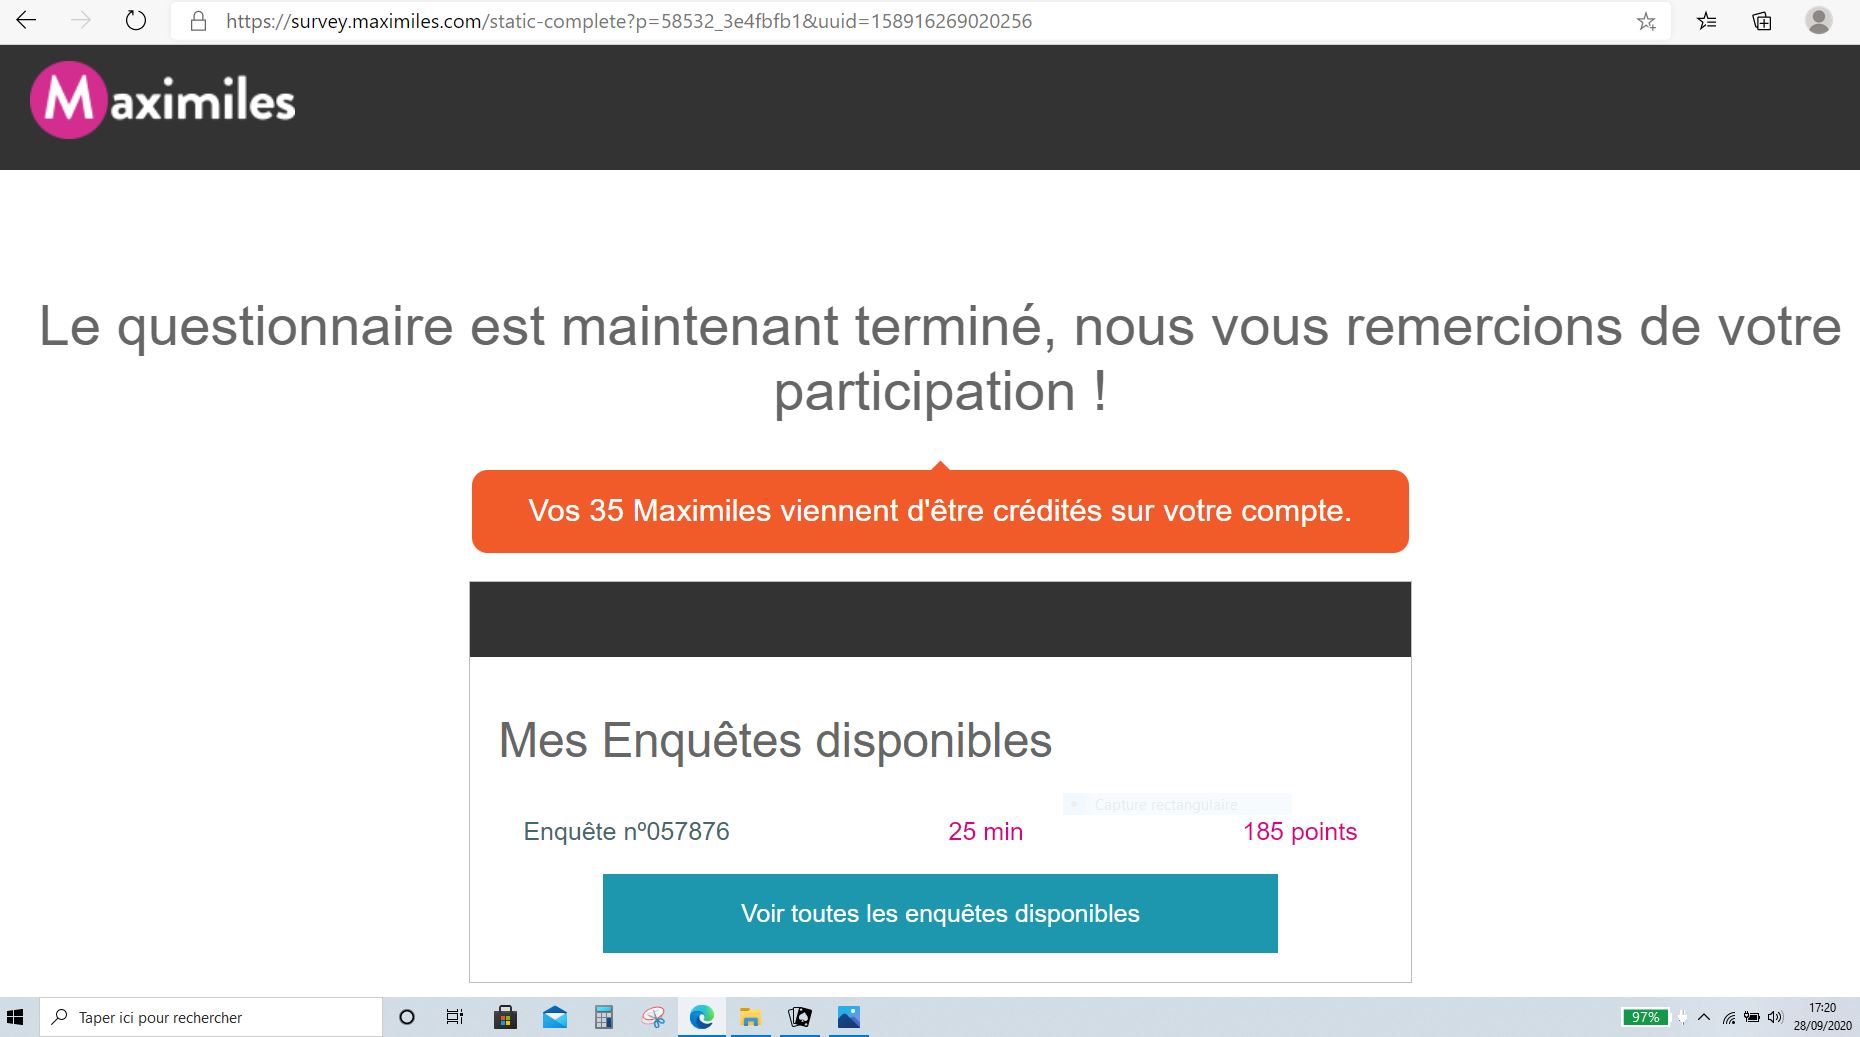Click the Maximiles logo

[x=163, y=100]
